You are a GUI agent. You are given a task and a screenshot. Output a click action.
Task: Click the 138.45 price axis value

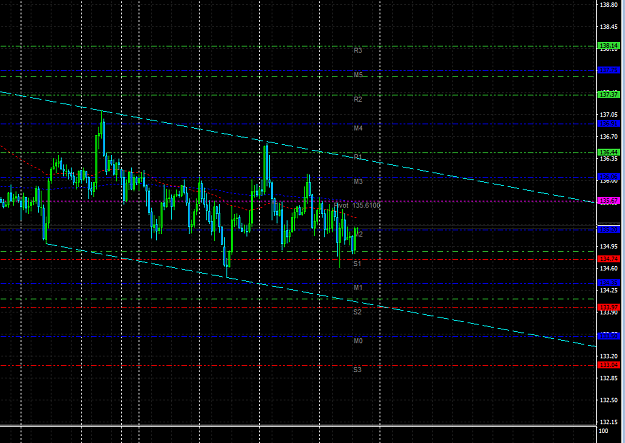click(609, 27)
